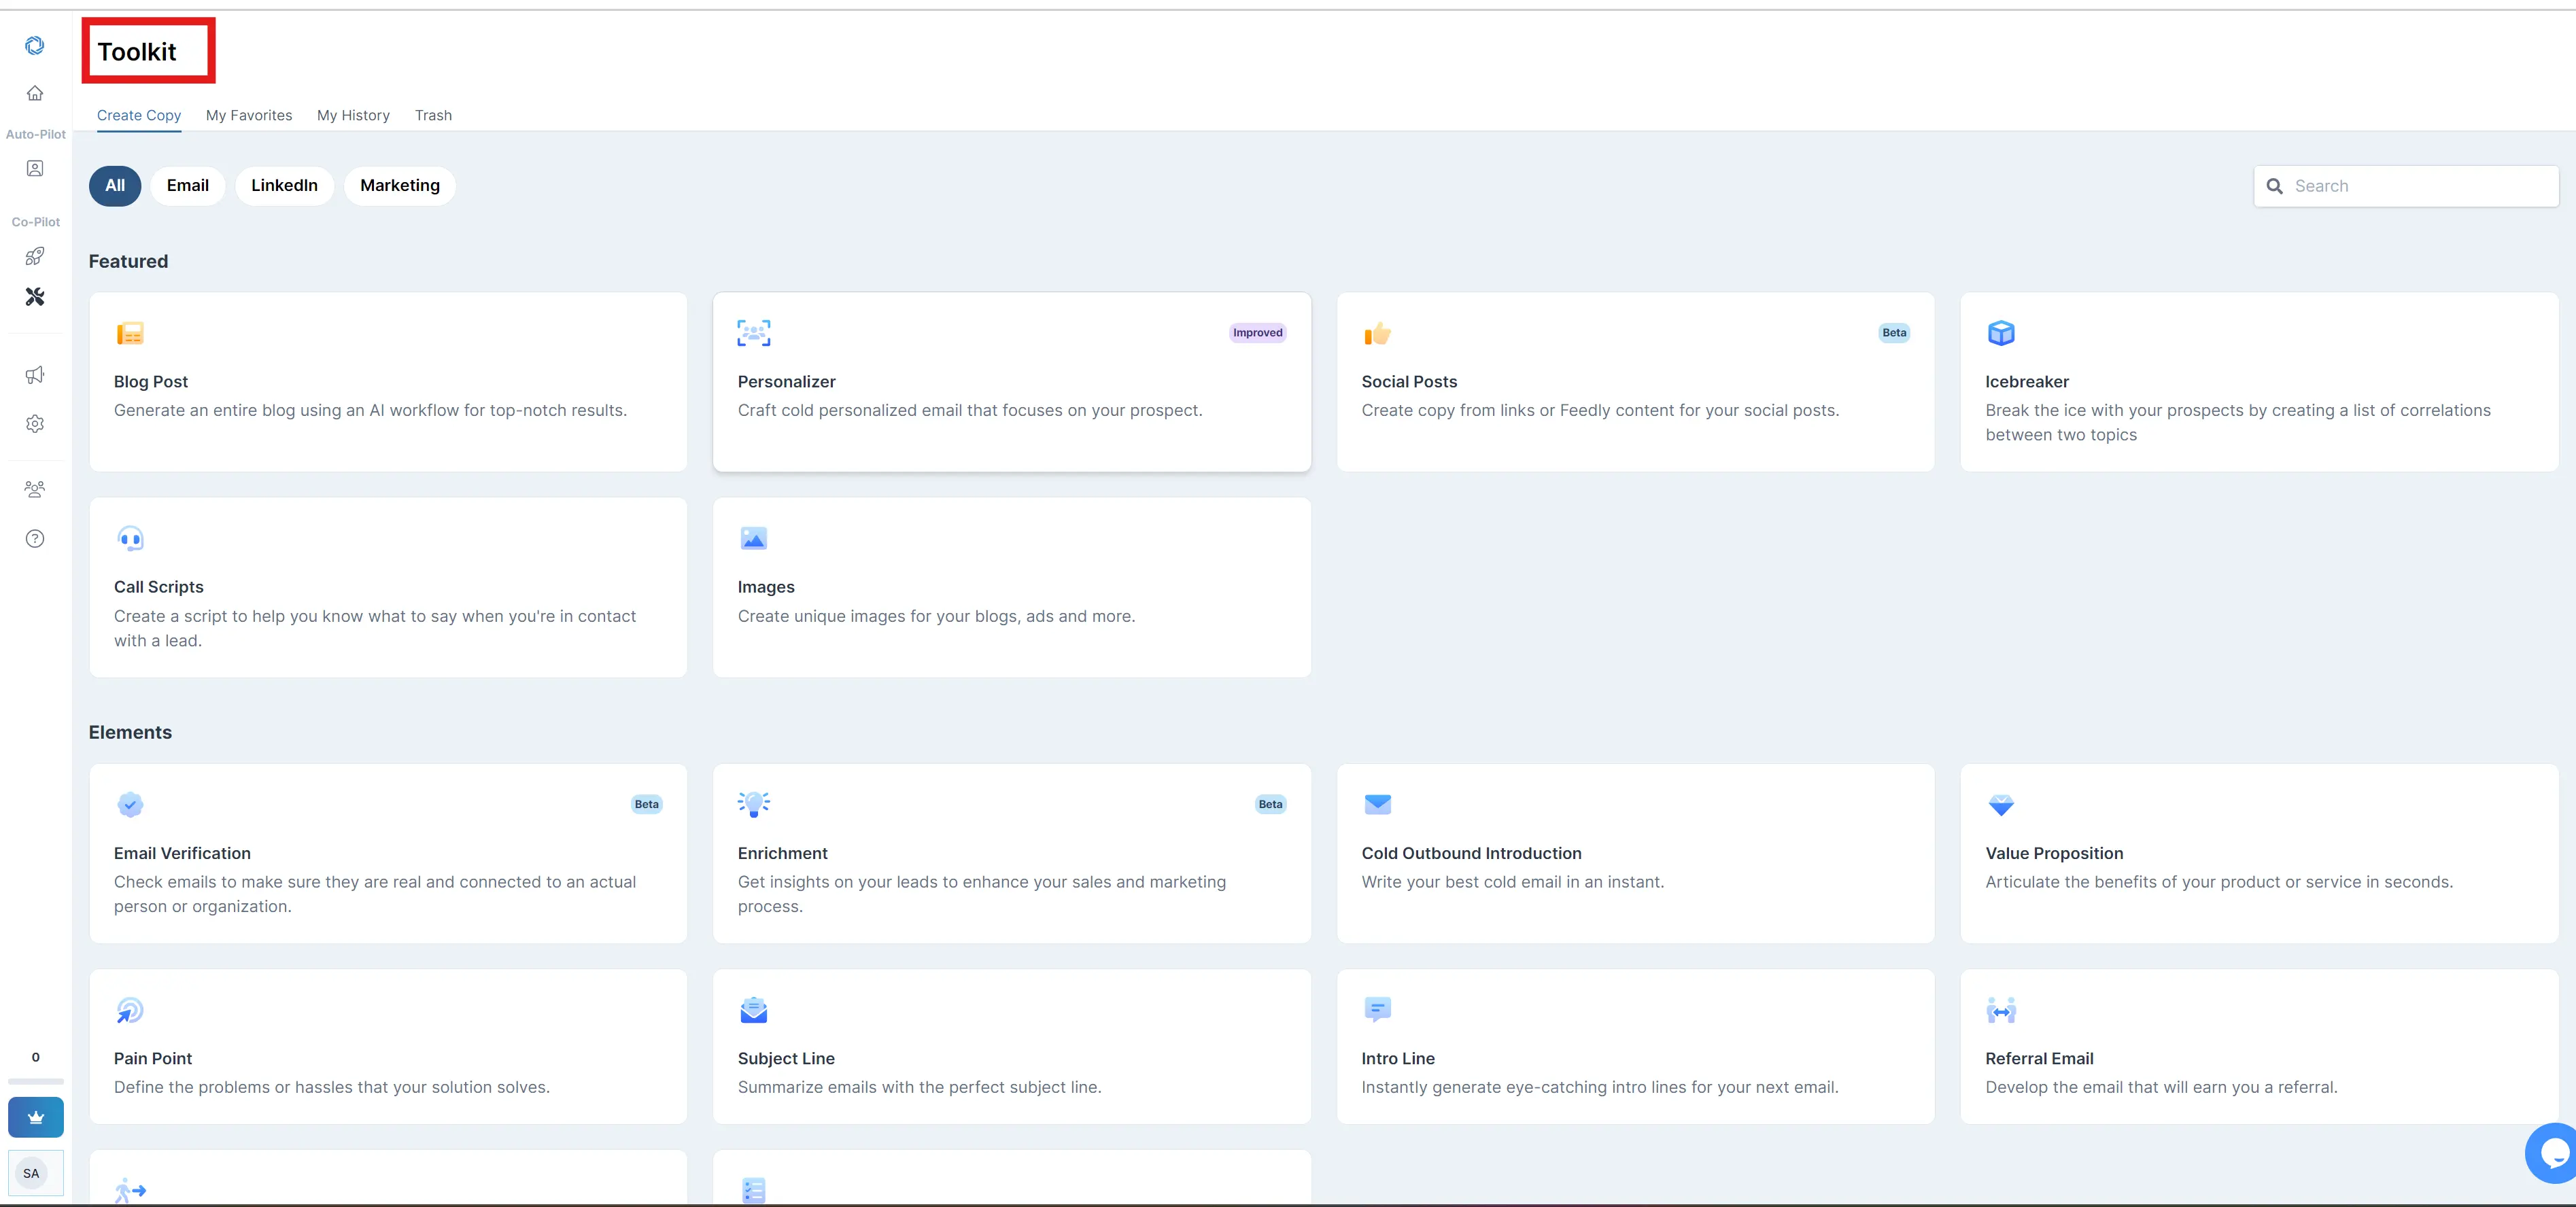2576x1207 pixels.
Task: Switch to My Favorites tab
Action: [249, 115]
